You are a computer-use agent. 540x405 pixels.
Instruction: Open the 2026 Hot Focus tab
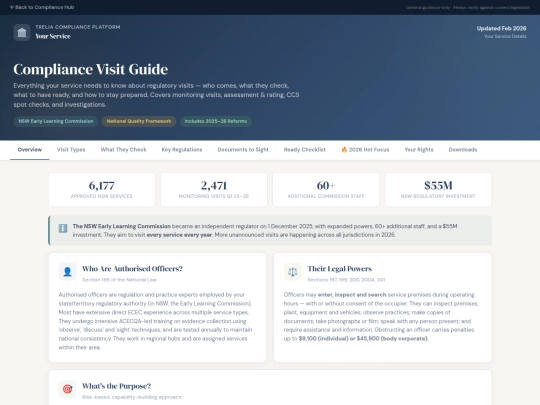click(365, 149)
